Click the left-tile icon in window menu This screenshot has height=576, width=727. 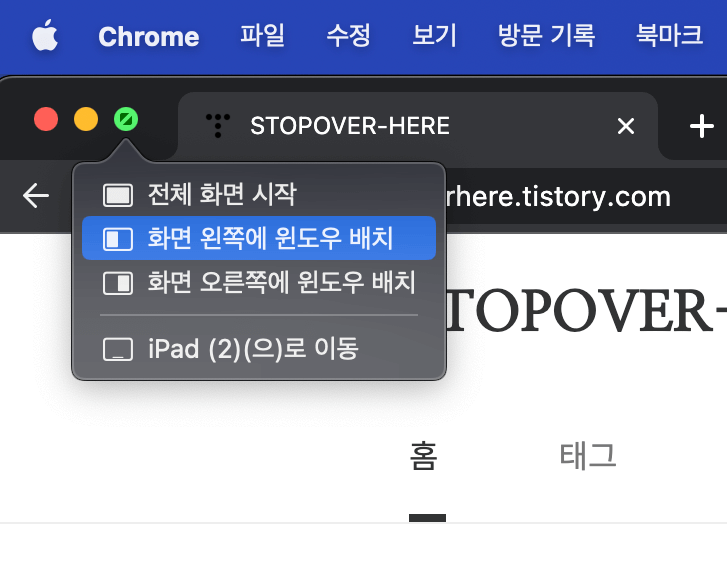(x=118, y=239)
